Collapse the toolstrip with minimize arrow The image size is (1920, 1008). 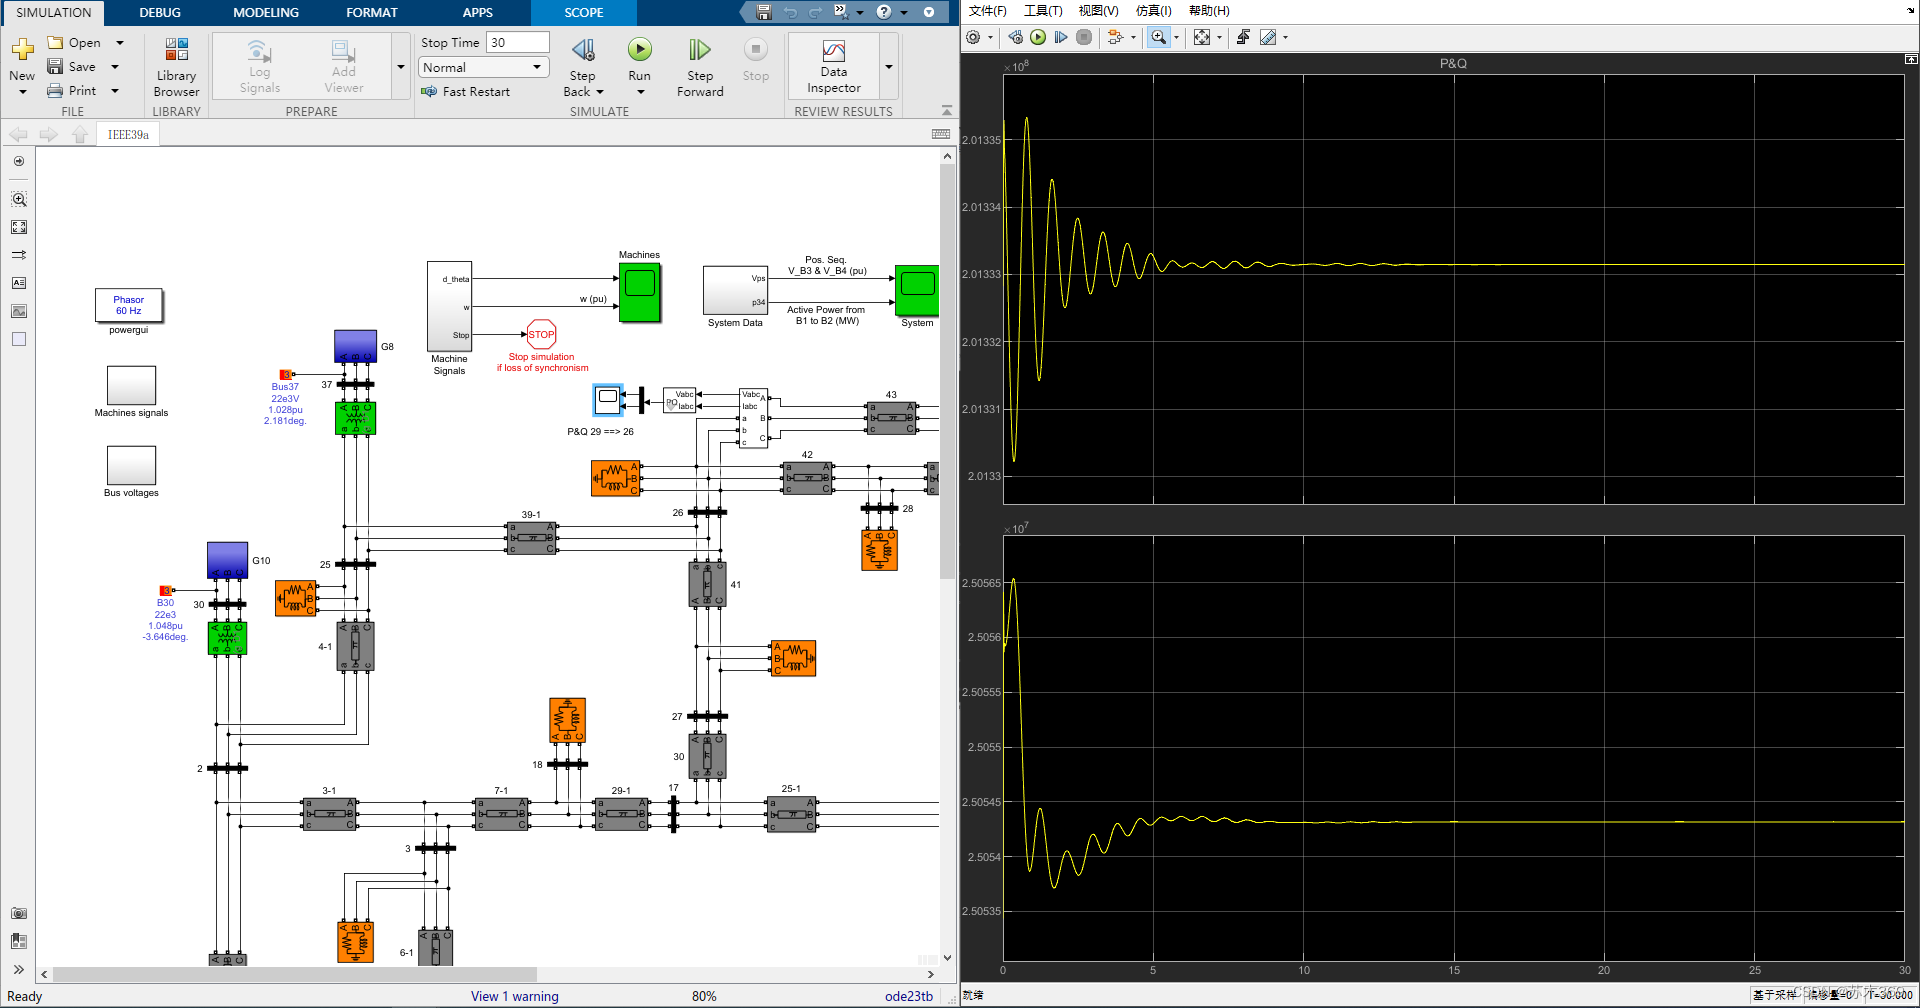[x=947, y=111]
